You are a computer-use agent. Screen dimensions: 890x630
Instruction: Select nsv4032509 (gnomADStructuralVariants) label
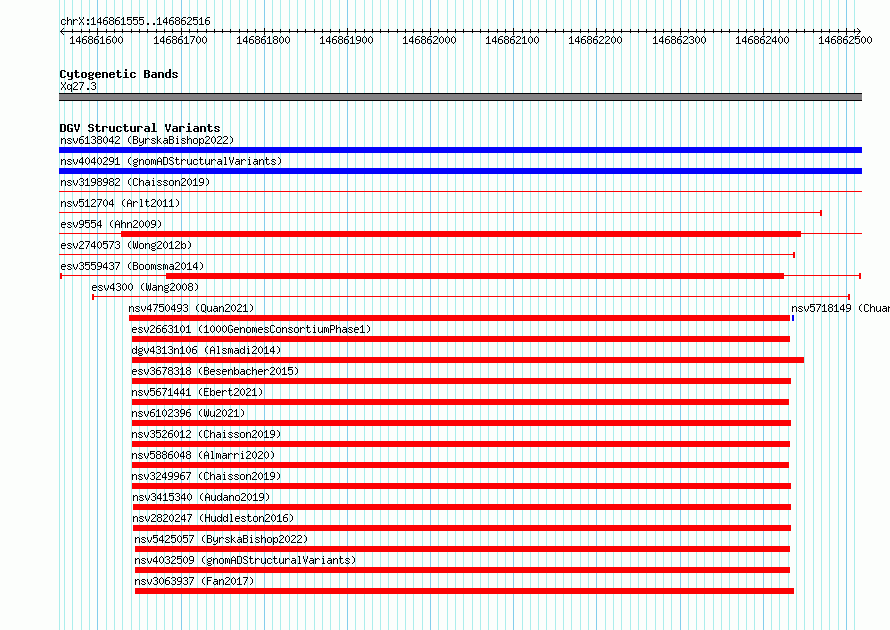pyautogui.click(x=245, y=560)
